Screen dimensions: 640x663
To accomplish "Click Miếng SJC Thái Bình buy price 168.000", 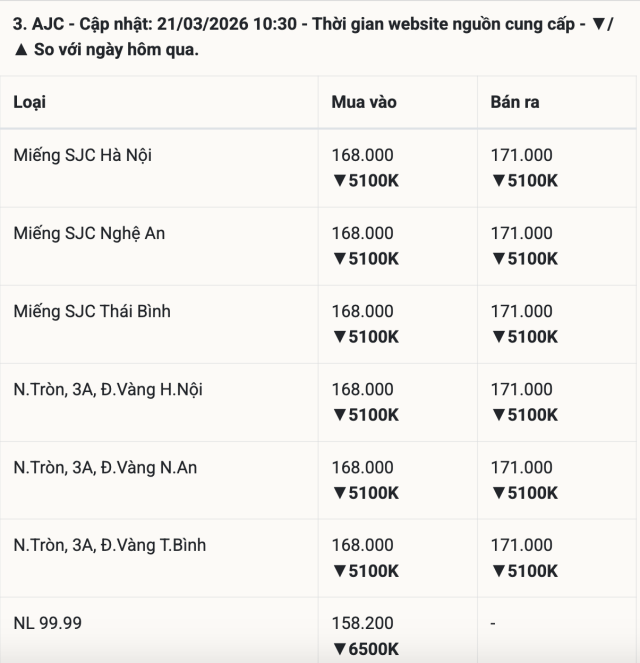I will click(x=362, y=311).
